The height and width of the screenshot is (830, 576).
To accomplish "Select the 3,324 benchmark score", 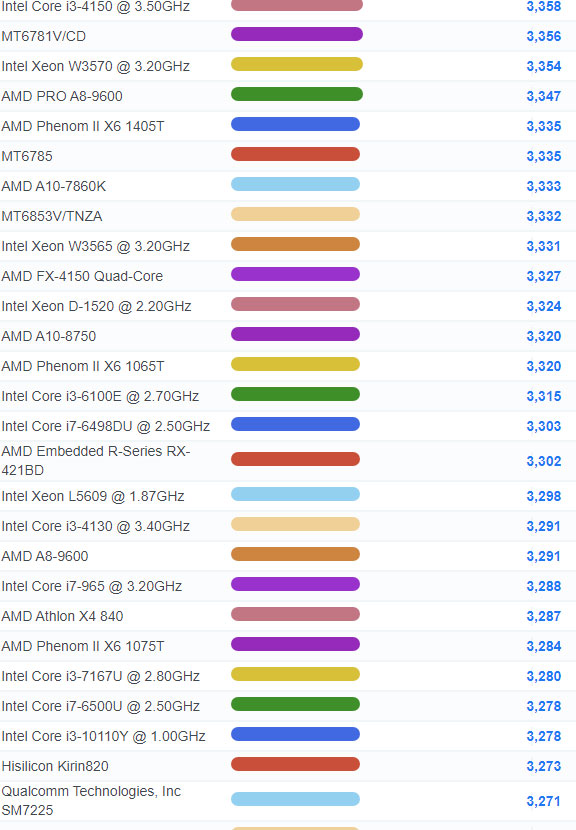I will [544, 306].
